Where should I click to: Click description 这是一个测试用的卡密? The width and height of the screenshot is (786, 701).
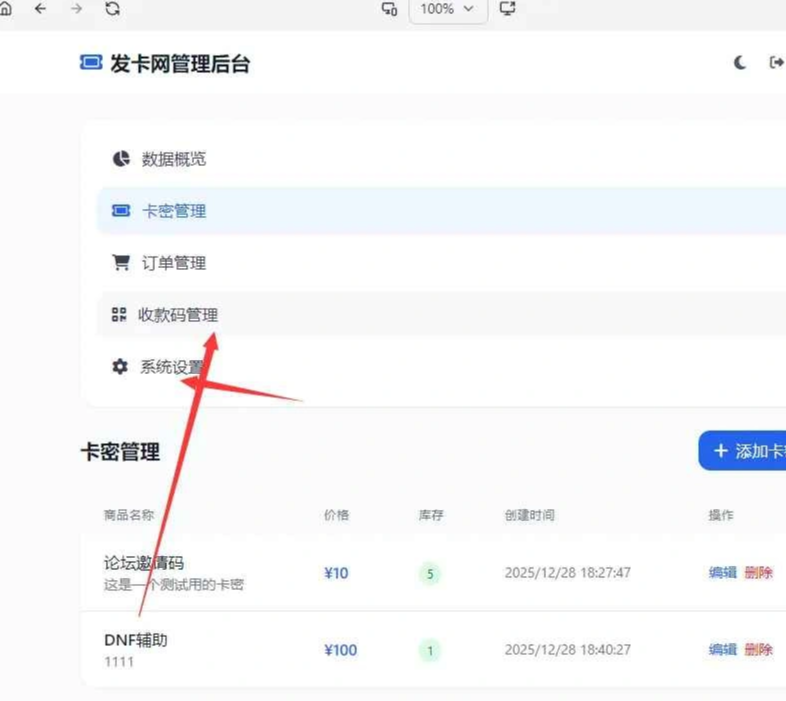(173, 584)
